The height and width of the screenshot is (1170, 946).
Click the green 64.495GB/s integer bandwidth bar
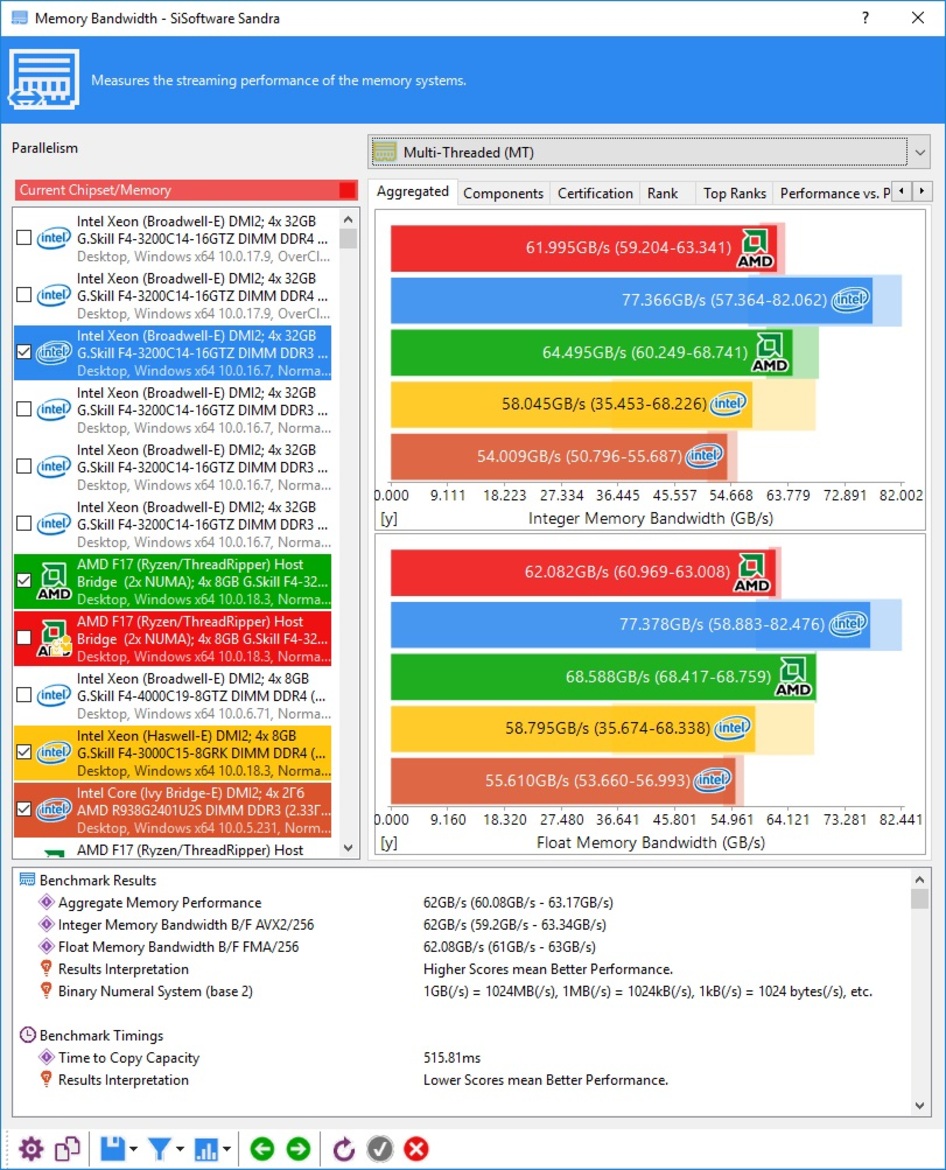pos(592,352)
